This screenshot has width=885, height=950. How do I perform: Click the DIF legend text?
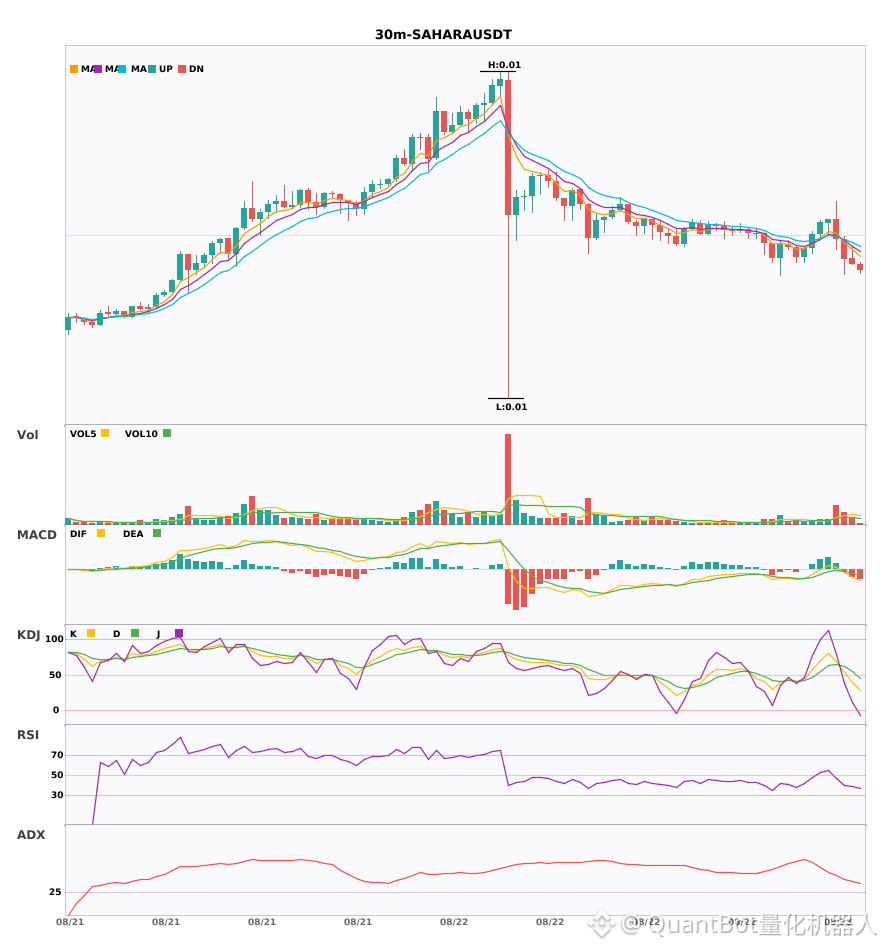click(78, 534)
